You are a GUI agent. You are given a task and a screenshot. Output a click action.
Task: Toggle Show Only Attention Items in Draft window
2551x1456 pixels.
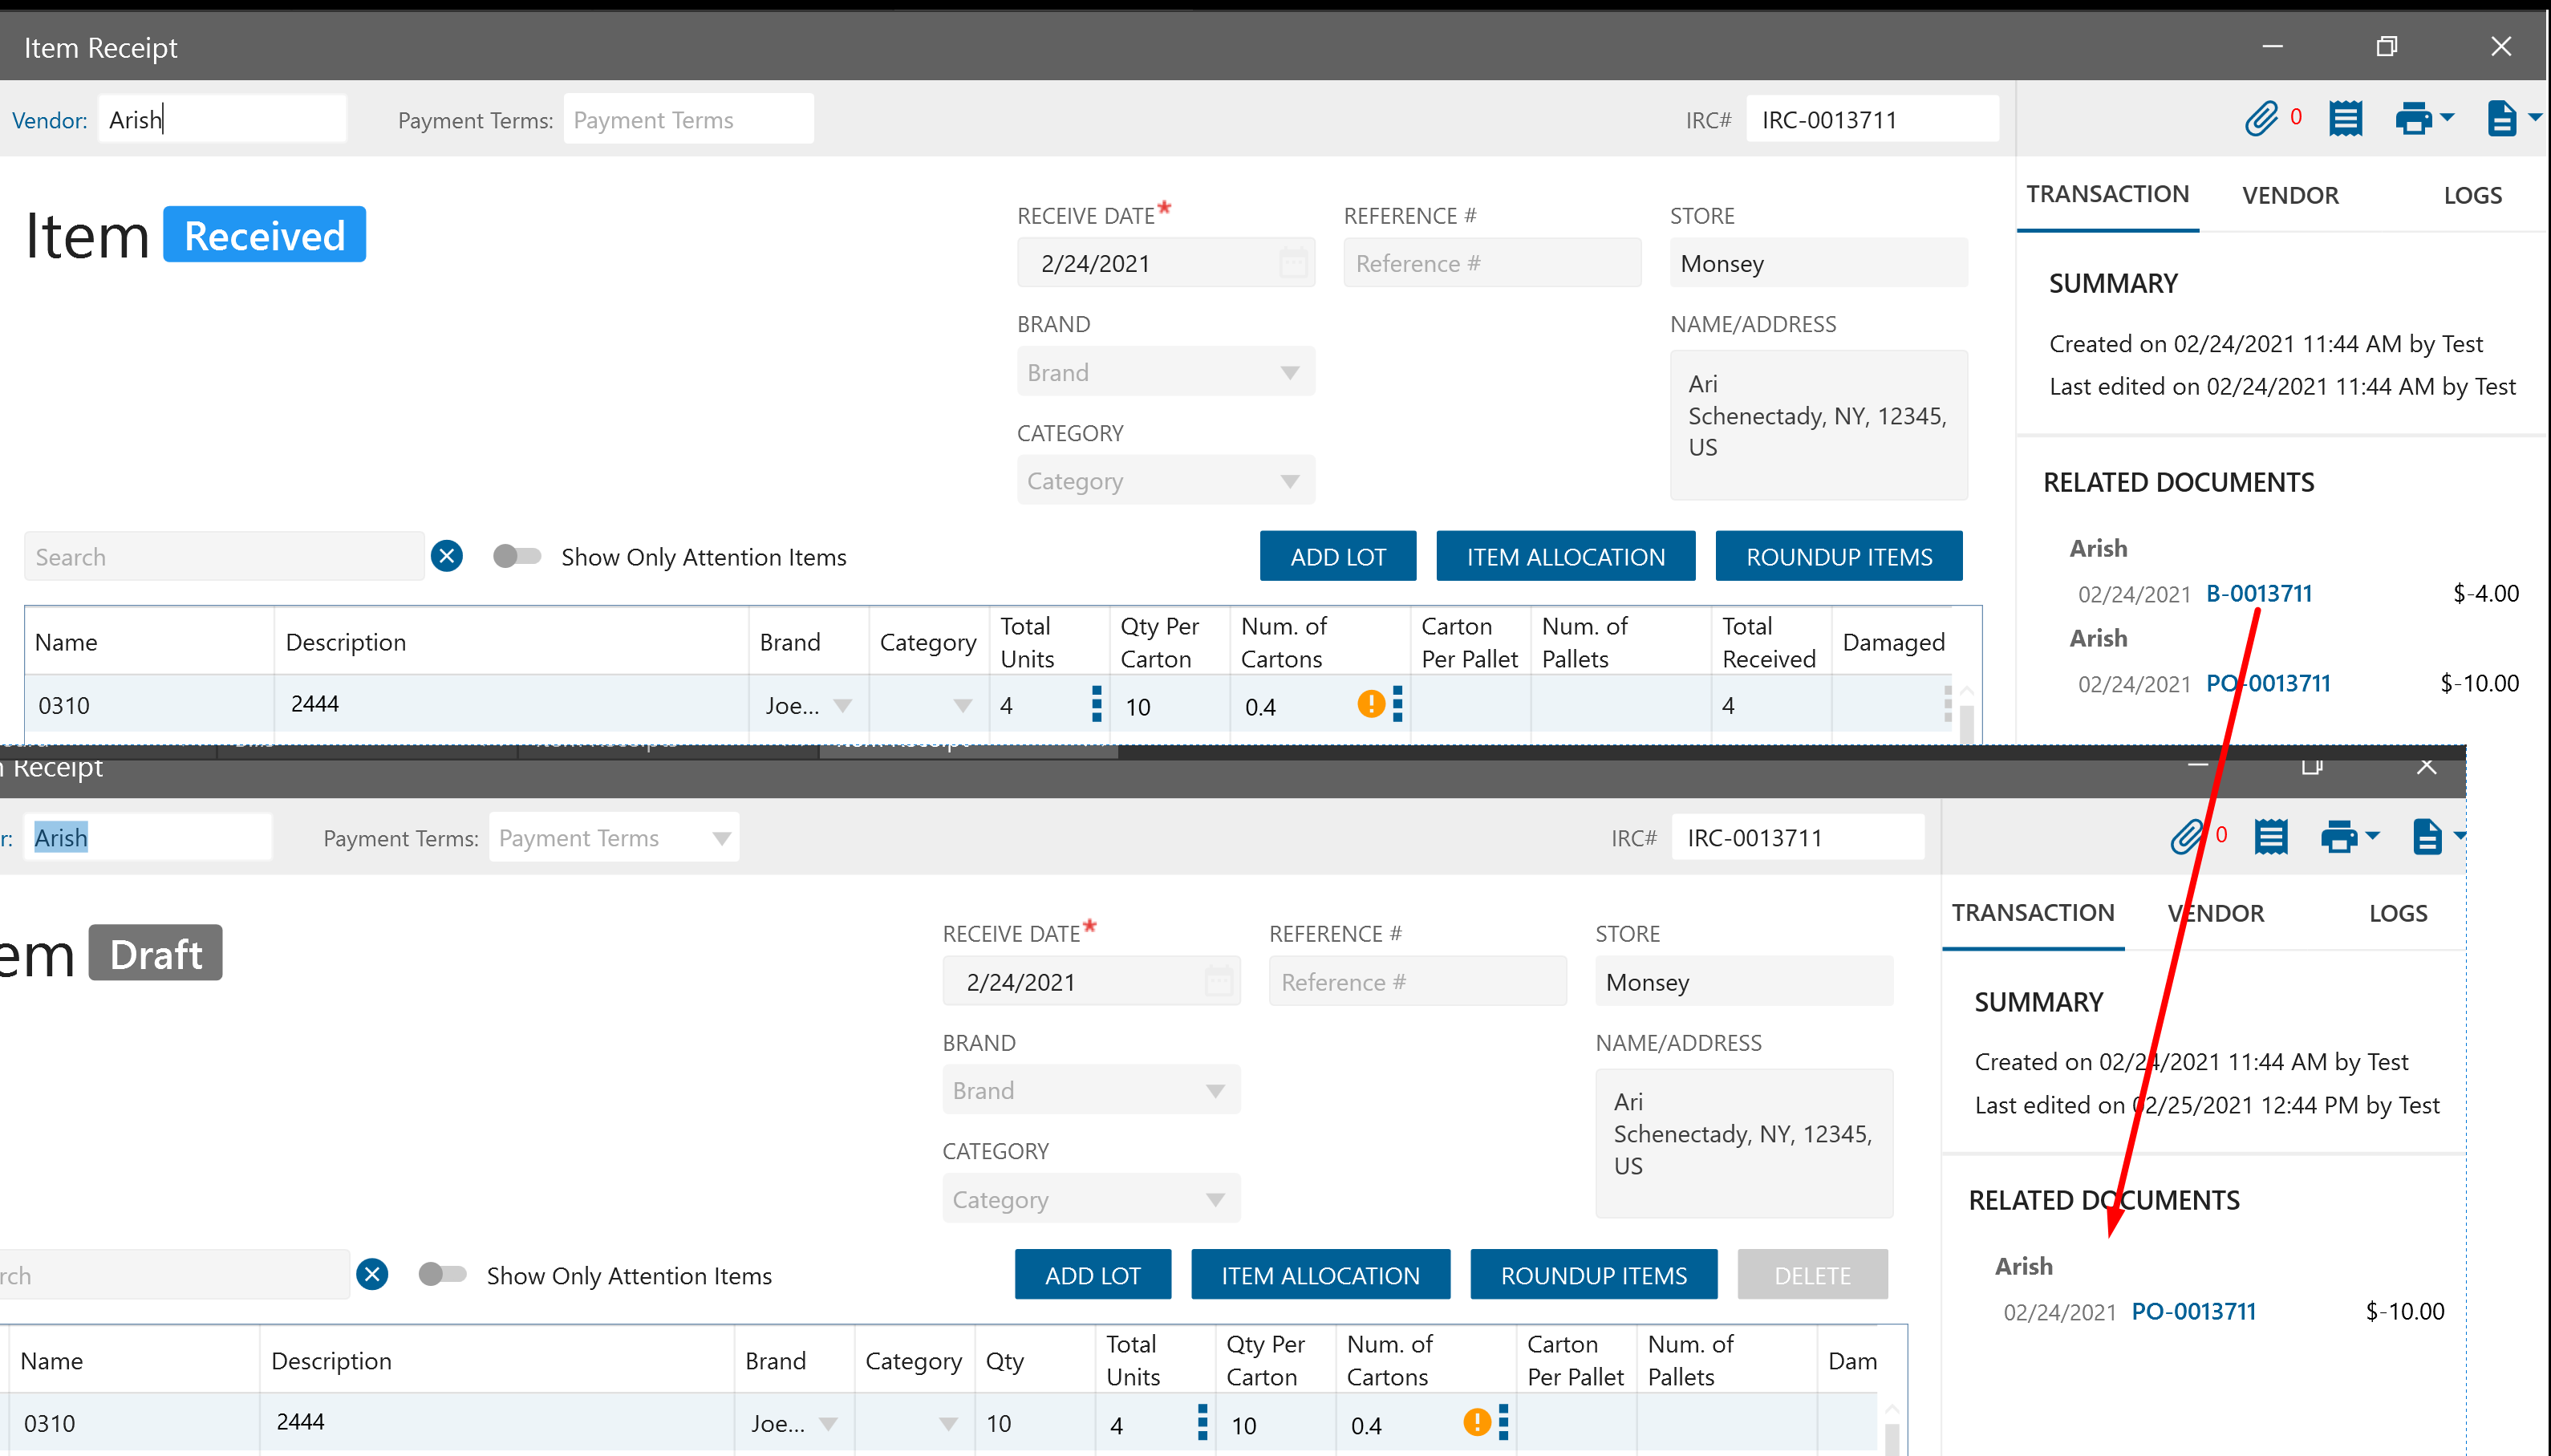(x=443, y=1274)
